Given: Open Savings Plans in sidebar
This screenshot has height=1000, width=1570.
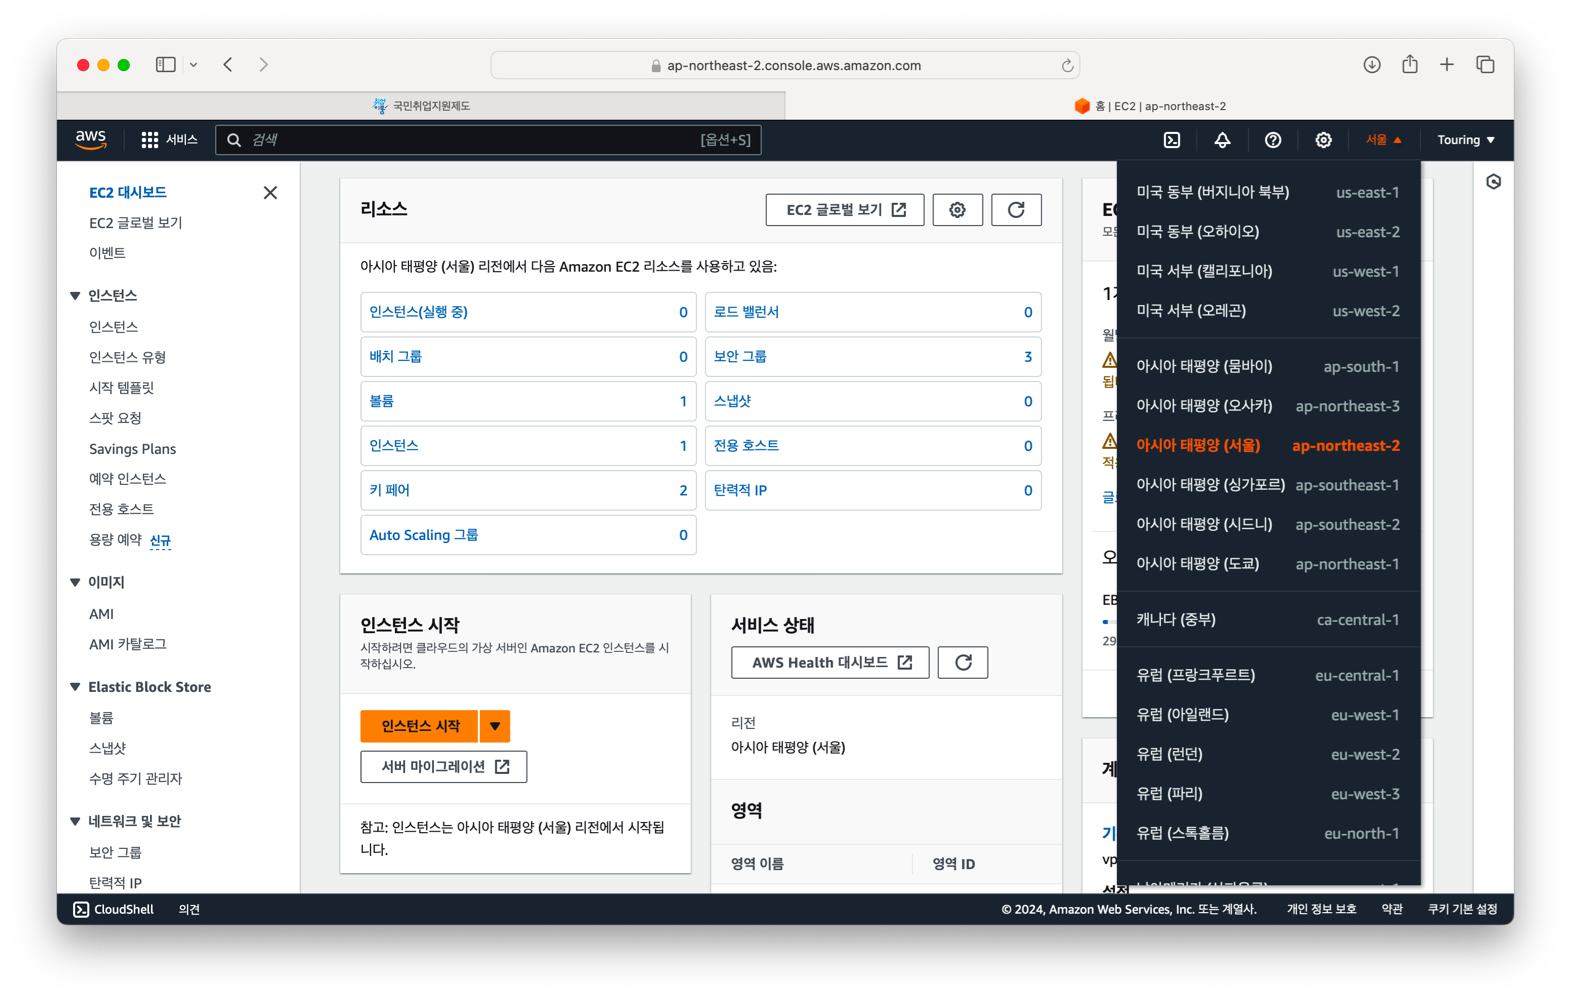Looking at the screenshot, I should (x=132, y=449).
